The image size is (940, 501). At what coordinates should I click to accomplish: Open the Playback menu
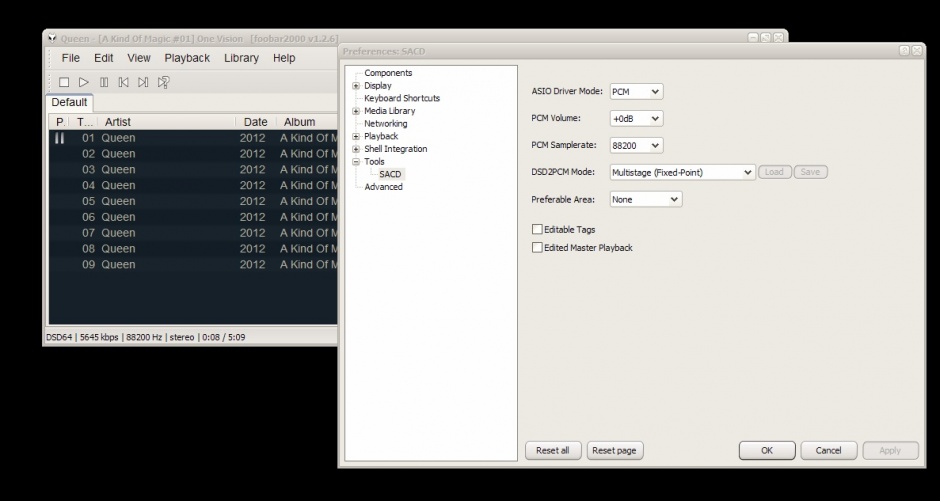point(187,58)
